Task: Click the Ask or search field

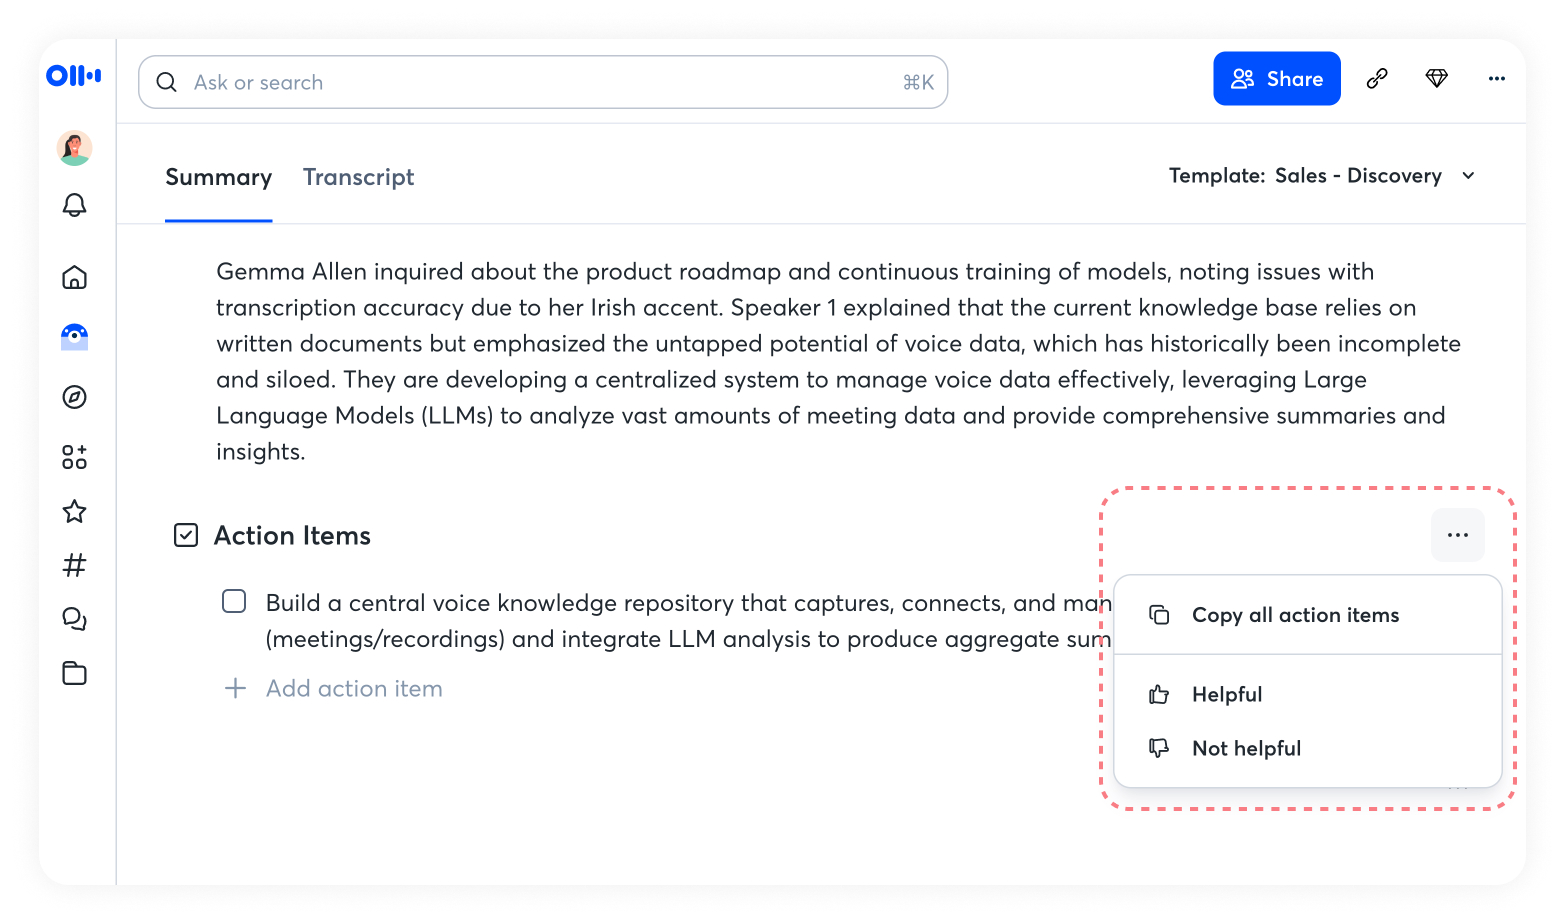Action: [542, 82]
